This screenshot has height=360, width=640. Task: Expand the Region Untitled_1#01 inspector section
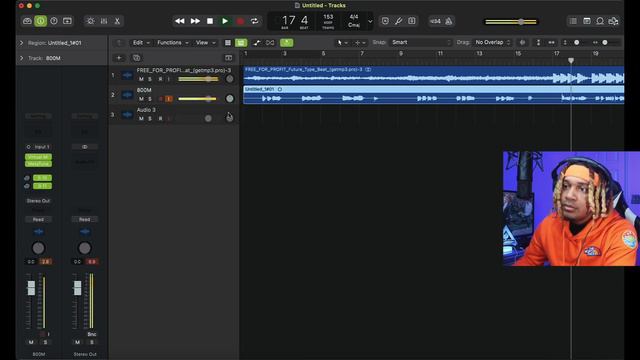[22, 43]
